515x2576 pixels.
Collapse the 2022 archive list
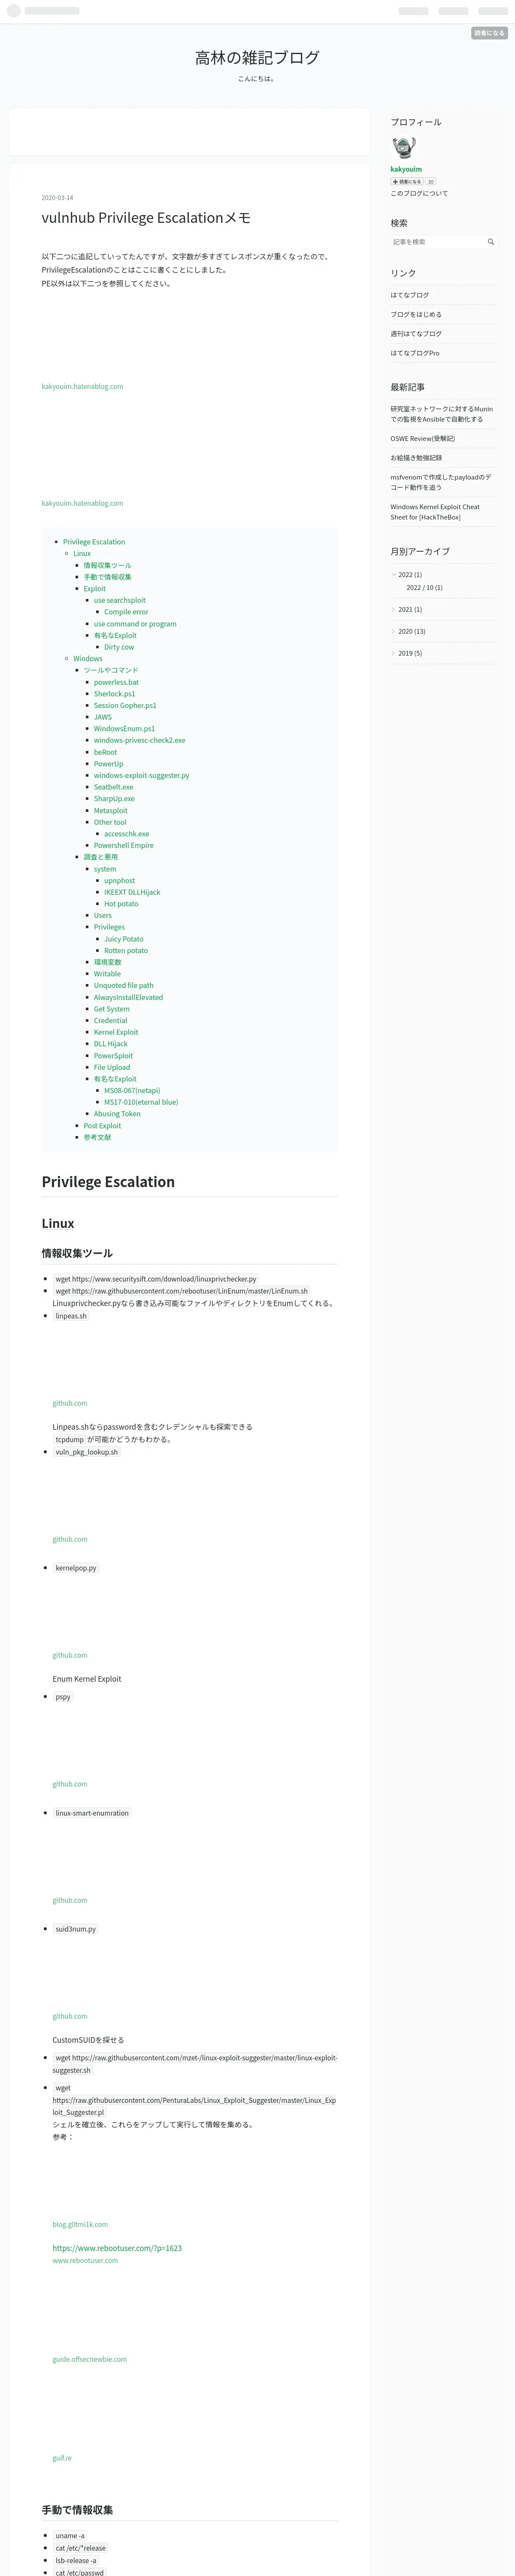[394, 574]
